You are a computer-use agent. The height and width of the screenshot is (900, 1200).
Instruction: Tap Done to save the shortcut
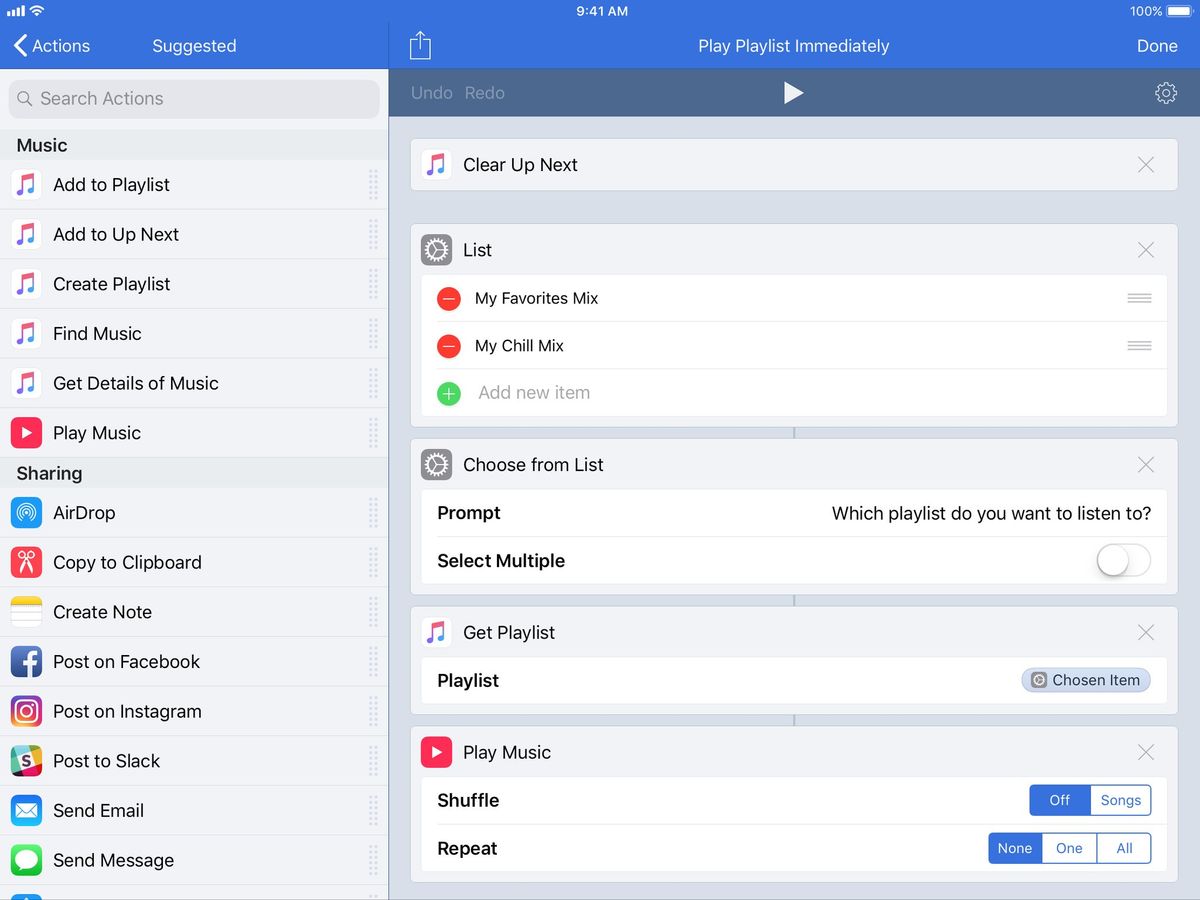click(x=1157, y=45)
